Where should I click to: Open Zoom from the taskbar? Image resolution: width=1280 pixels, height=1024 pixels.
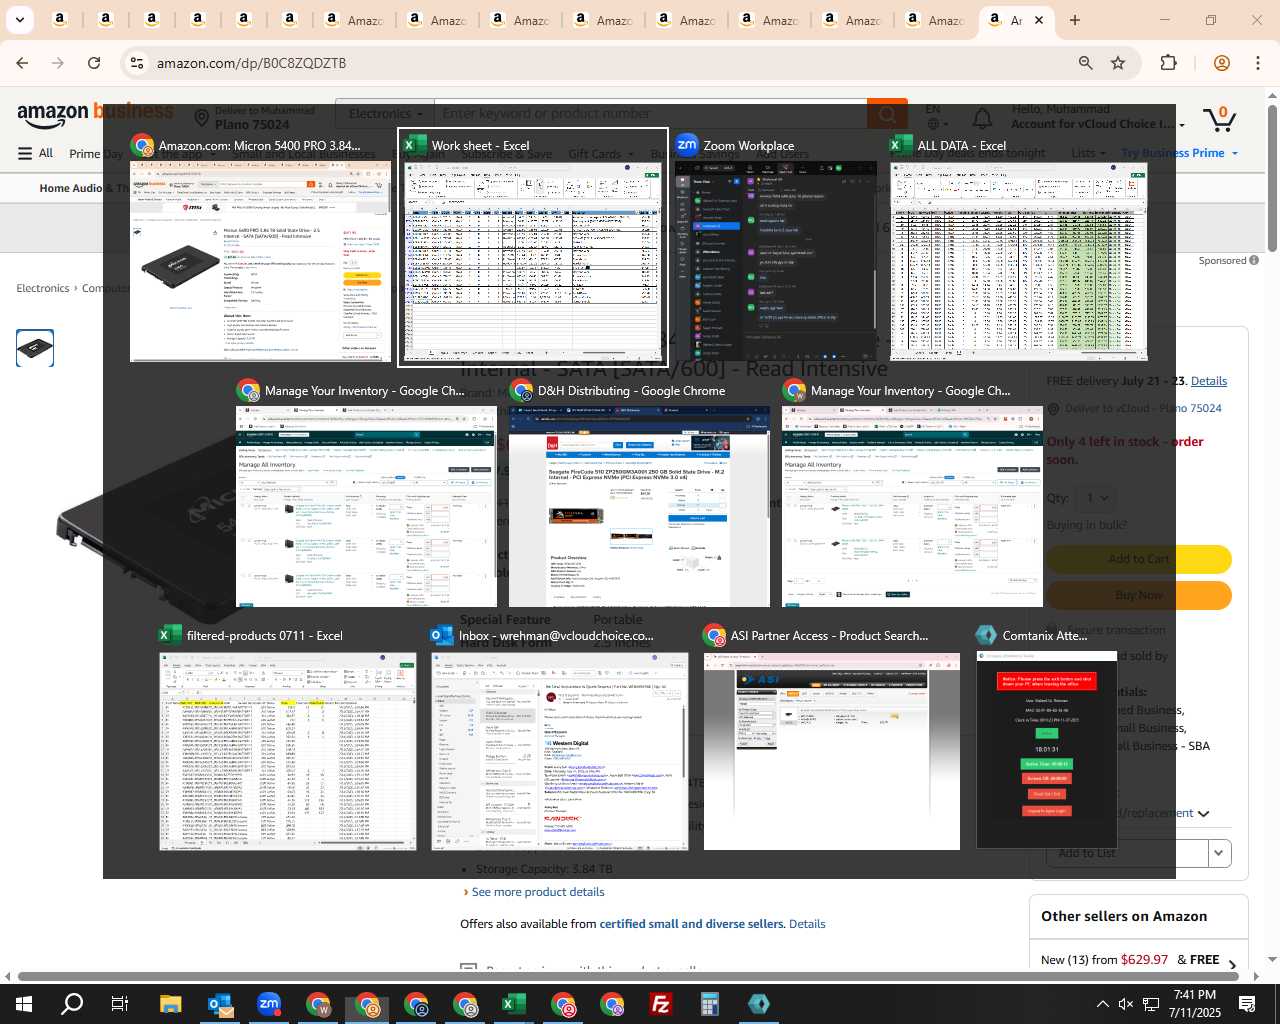[x=268, y=1004]
